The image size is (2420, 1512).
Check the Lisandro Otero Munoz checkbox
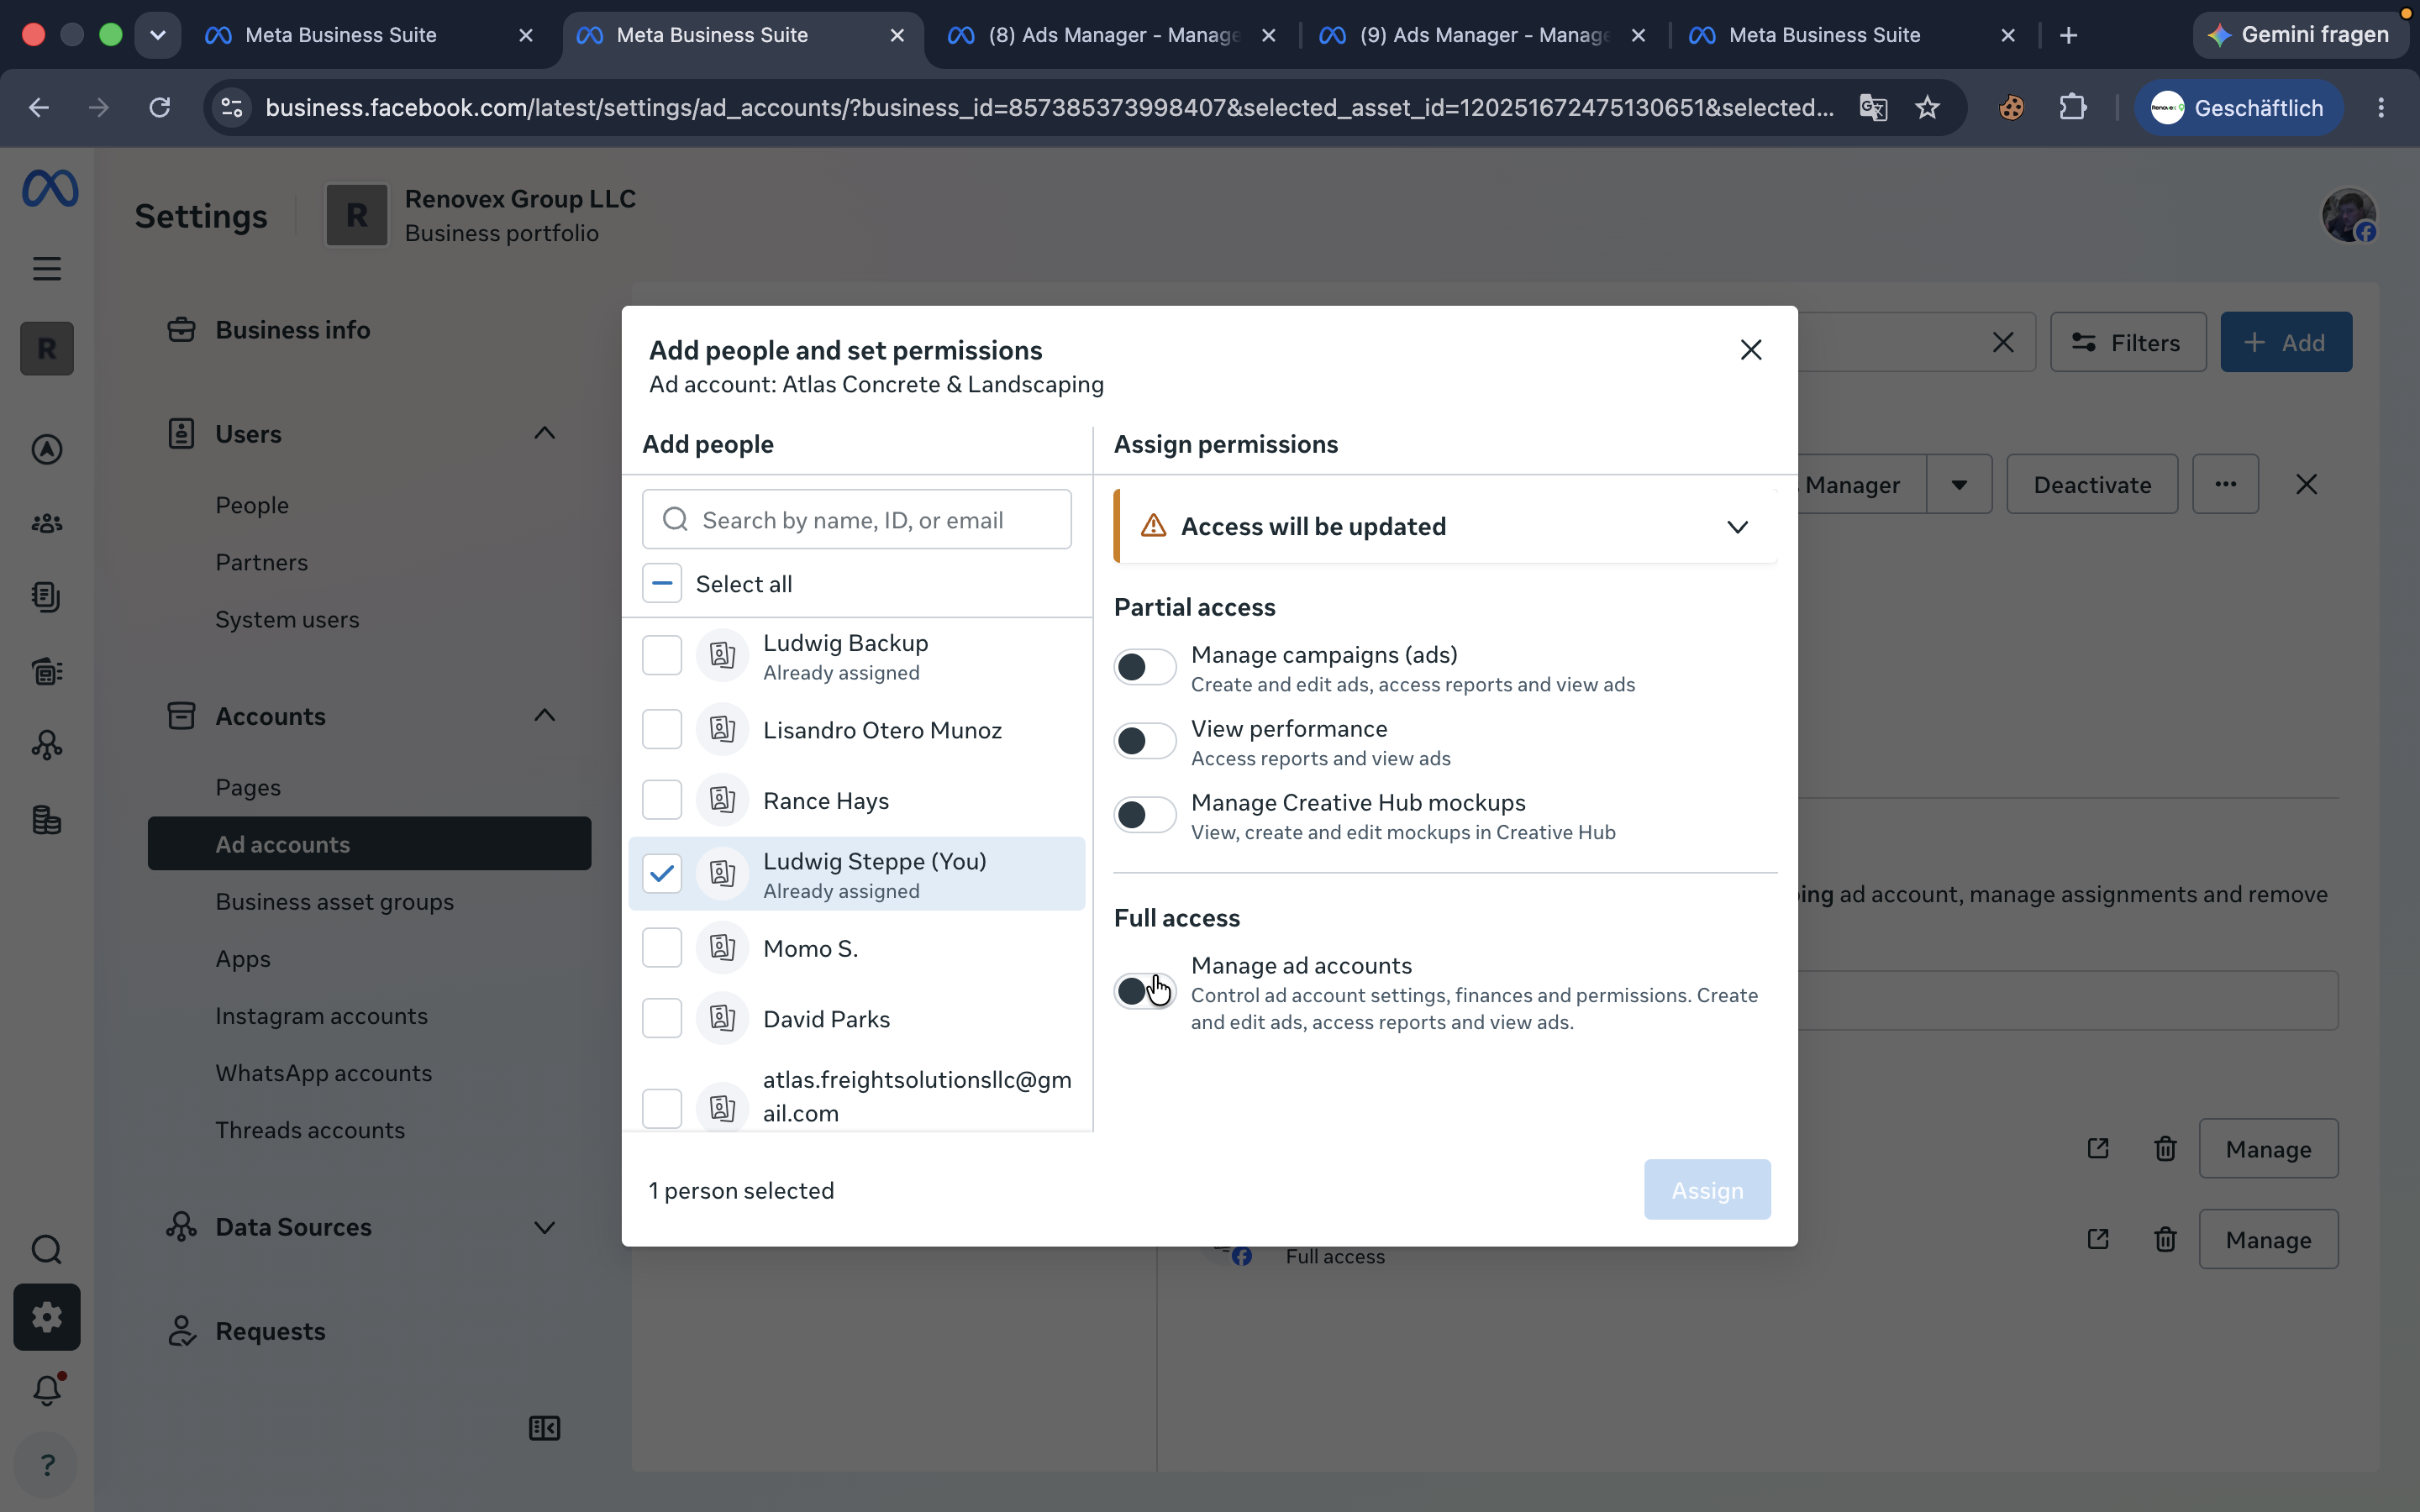point(662,730)
